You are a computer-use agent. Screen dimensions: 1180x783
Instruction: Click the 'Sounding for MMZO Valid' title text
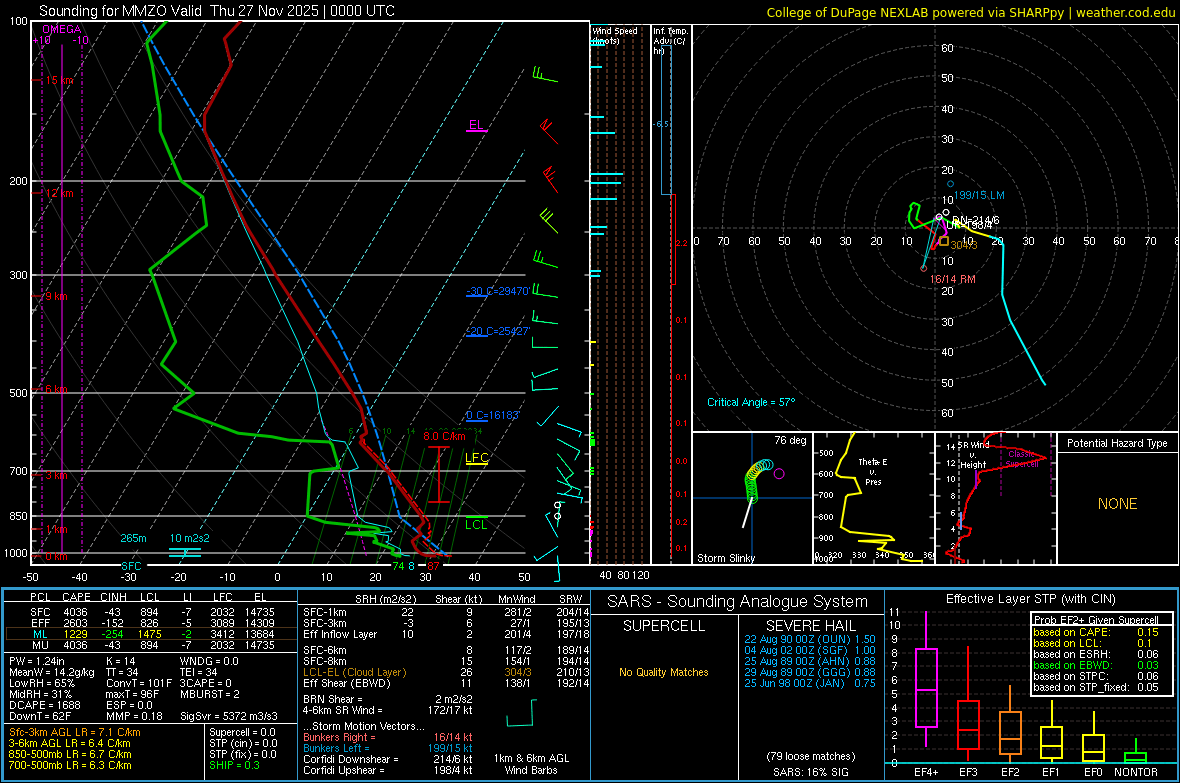(x=120, y=11)
